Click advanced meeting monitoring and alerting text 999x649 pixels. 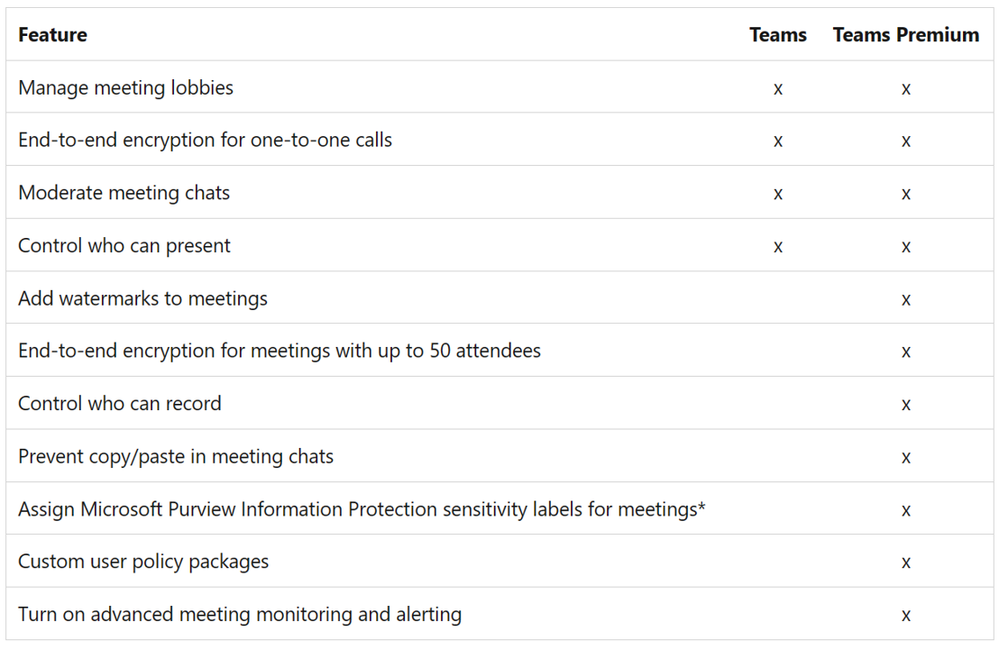pyautogui.click(x=240, y=615)
